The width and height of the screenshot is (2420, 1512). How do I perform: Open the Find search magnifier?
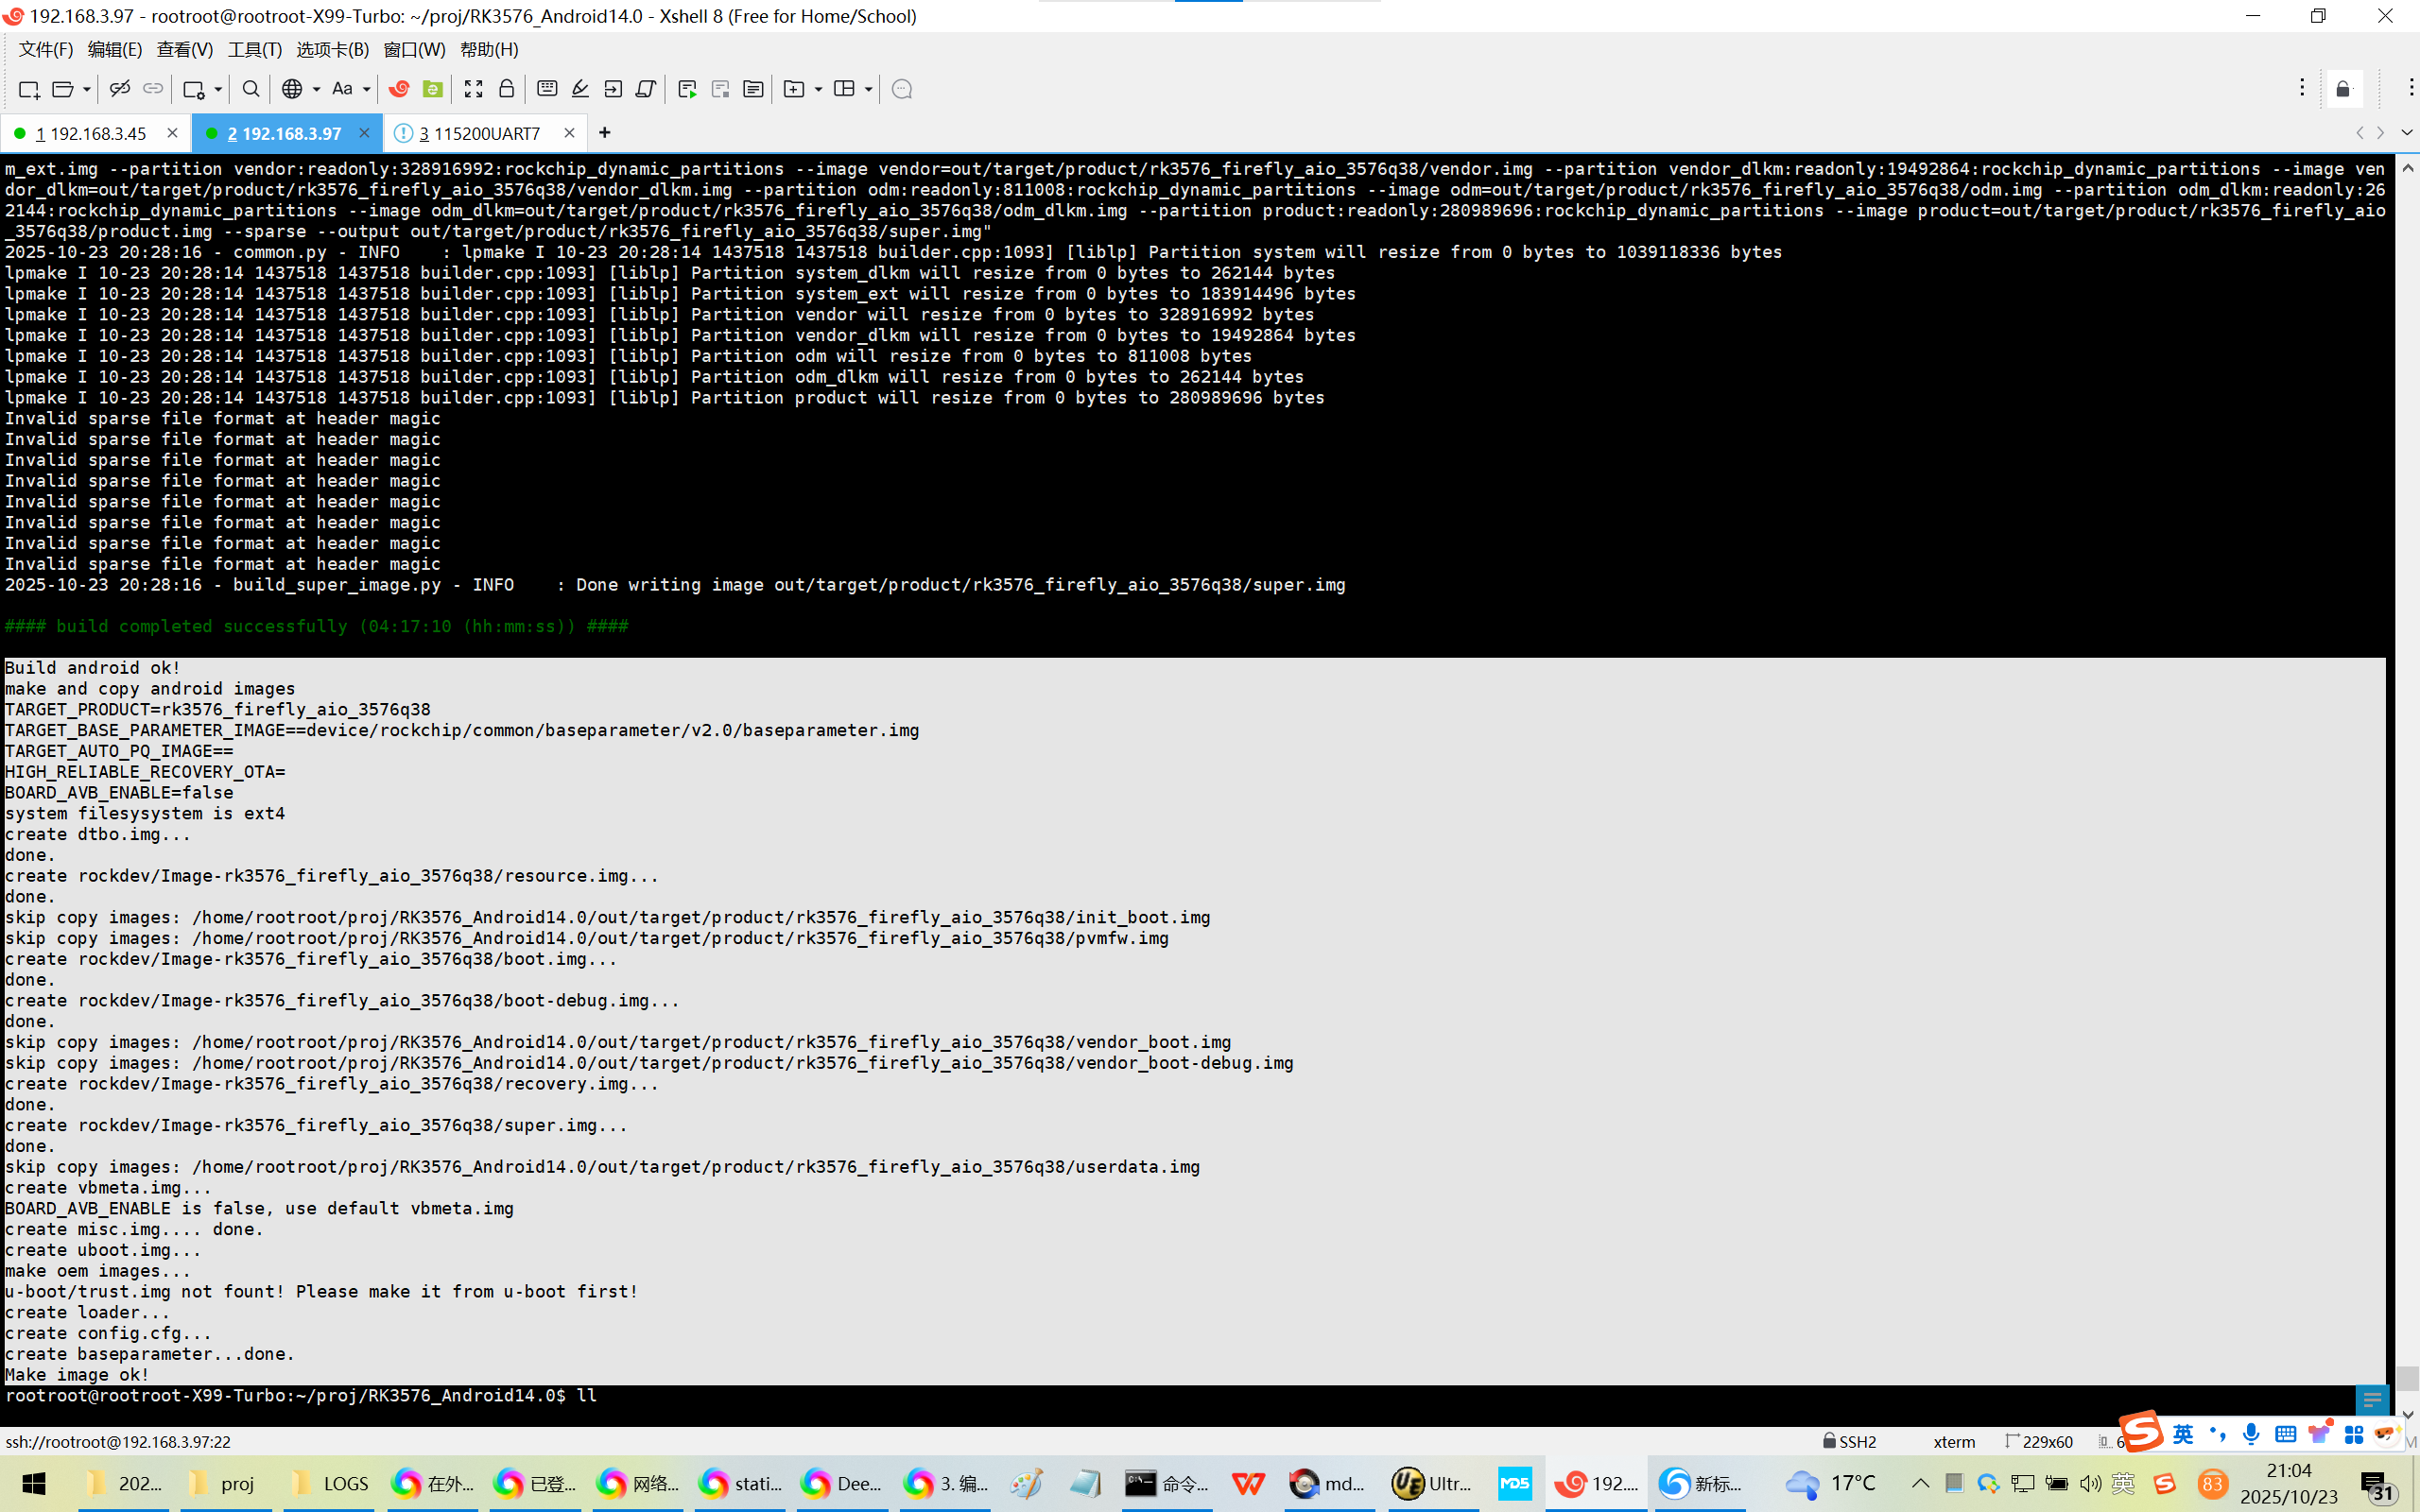point(251,89)
